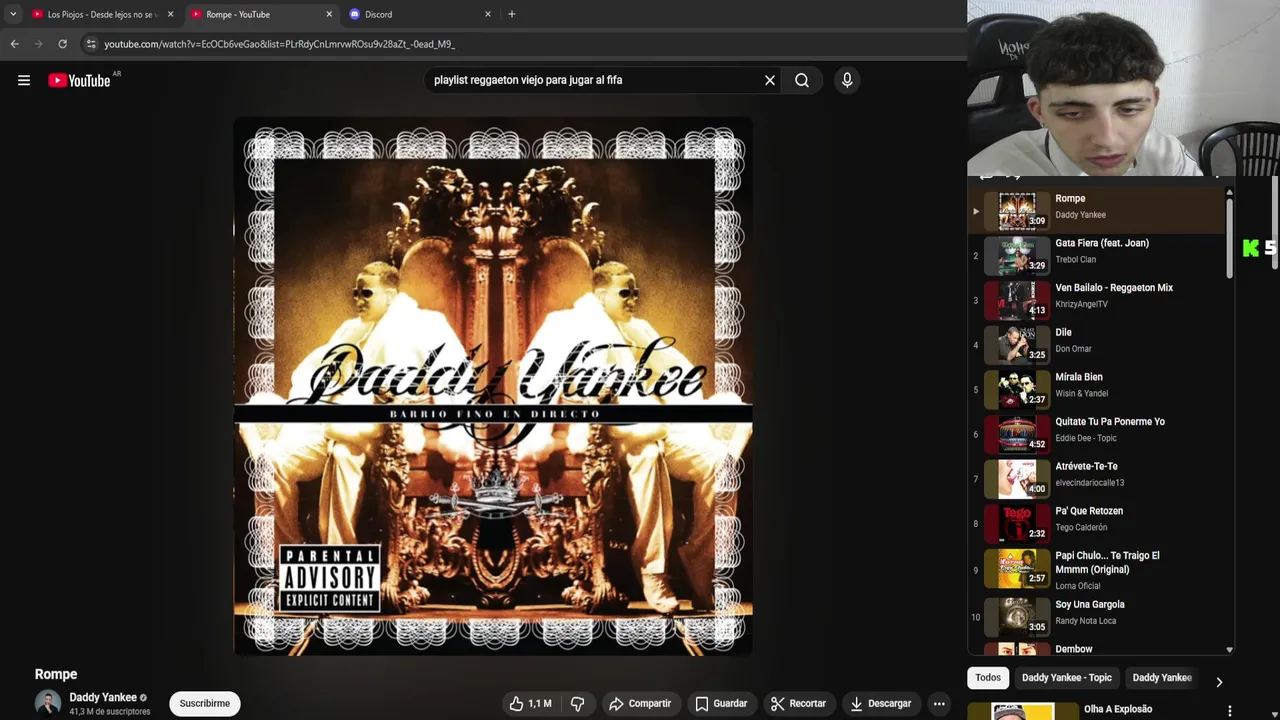Dislike the video with thumbs down
This screenshot has width=1280, height=720.
click(577, 703)
